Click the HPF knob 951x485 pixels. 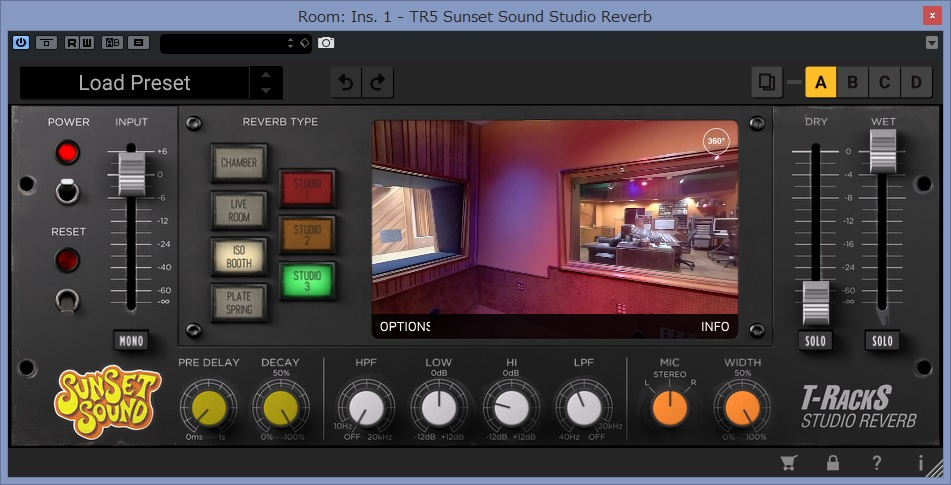click(366, 408)
